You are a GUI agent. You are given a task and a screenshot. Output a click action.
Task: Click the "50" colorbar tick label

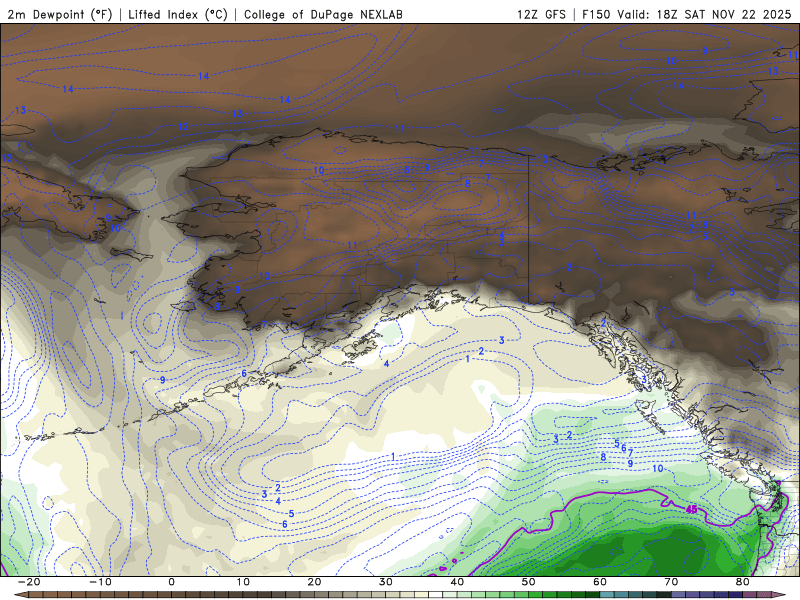click(529, 582)
